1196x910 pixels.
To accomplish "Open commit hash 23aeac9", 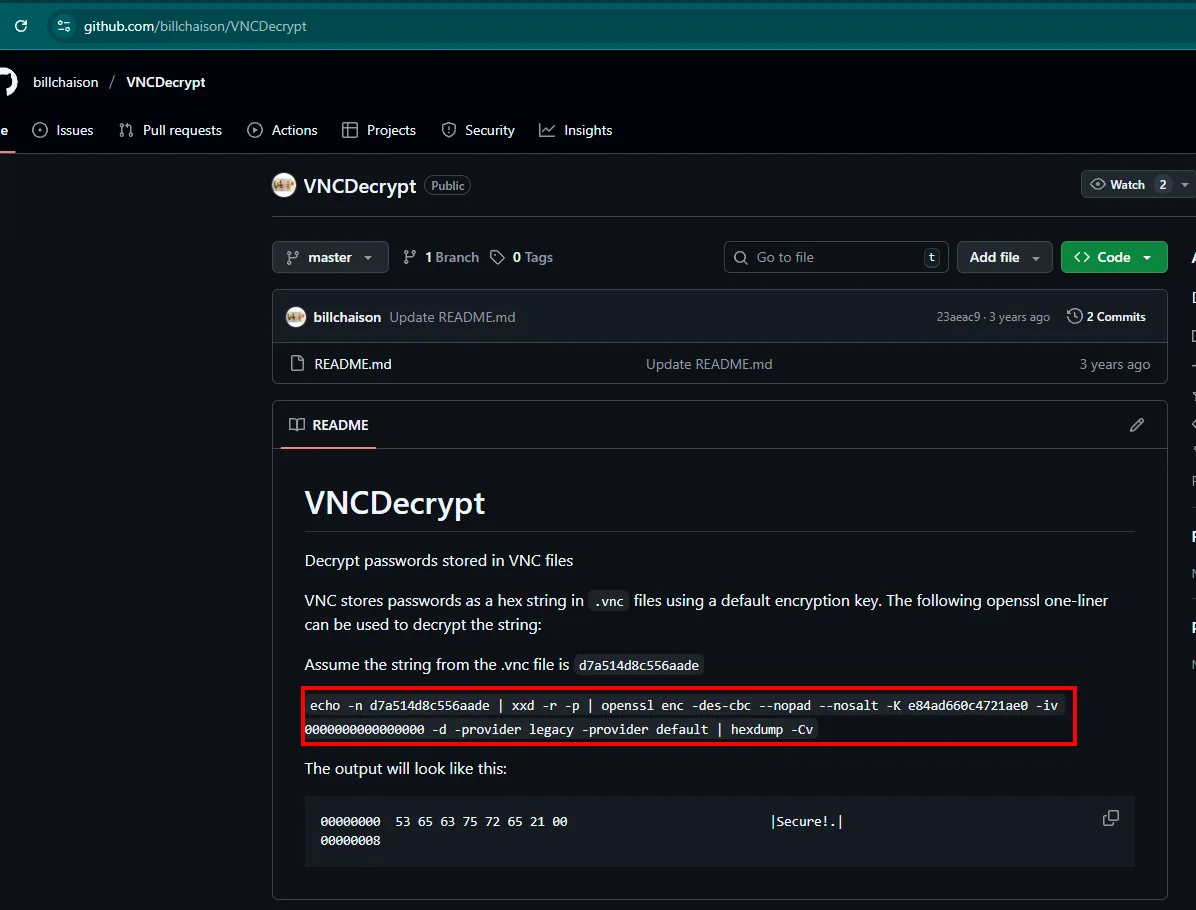I will coord(958,317).
